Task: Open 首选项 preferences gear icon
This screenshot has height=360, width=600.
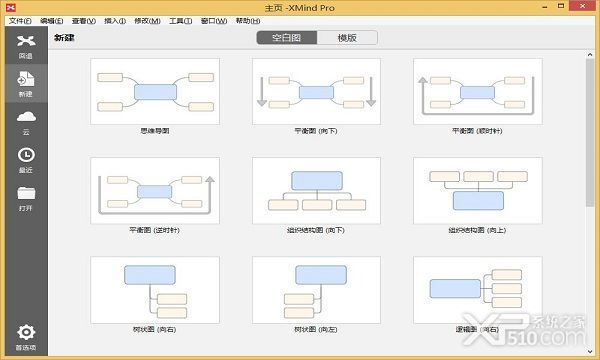Action: [x=26, y=332]
